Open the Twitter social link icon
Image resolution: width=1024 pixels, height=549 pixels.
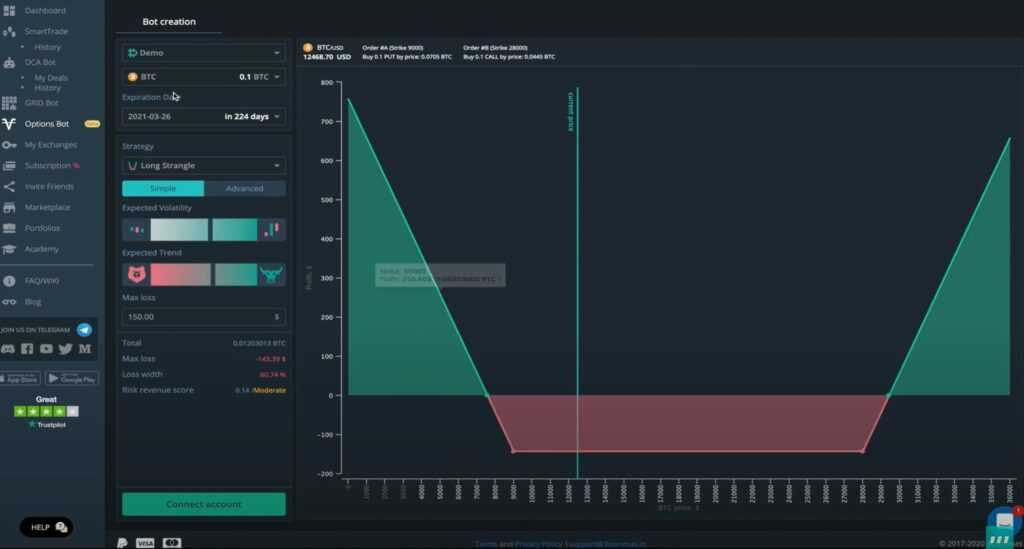65,349
